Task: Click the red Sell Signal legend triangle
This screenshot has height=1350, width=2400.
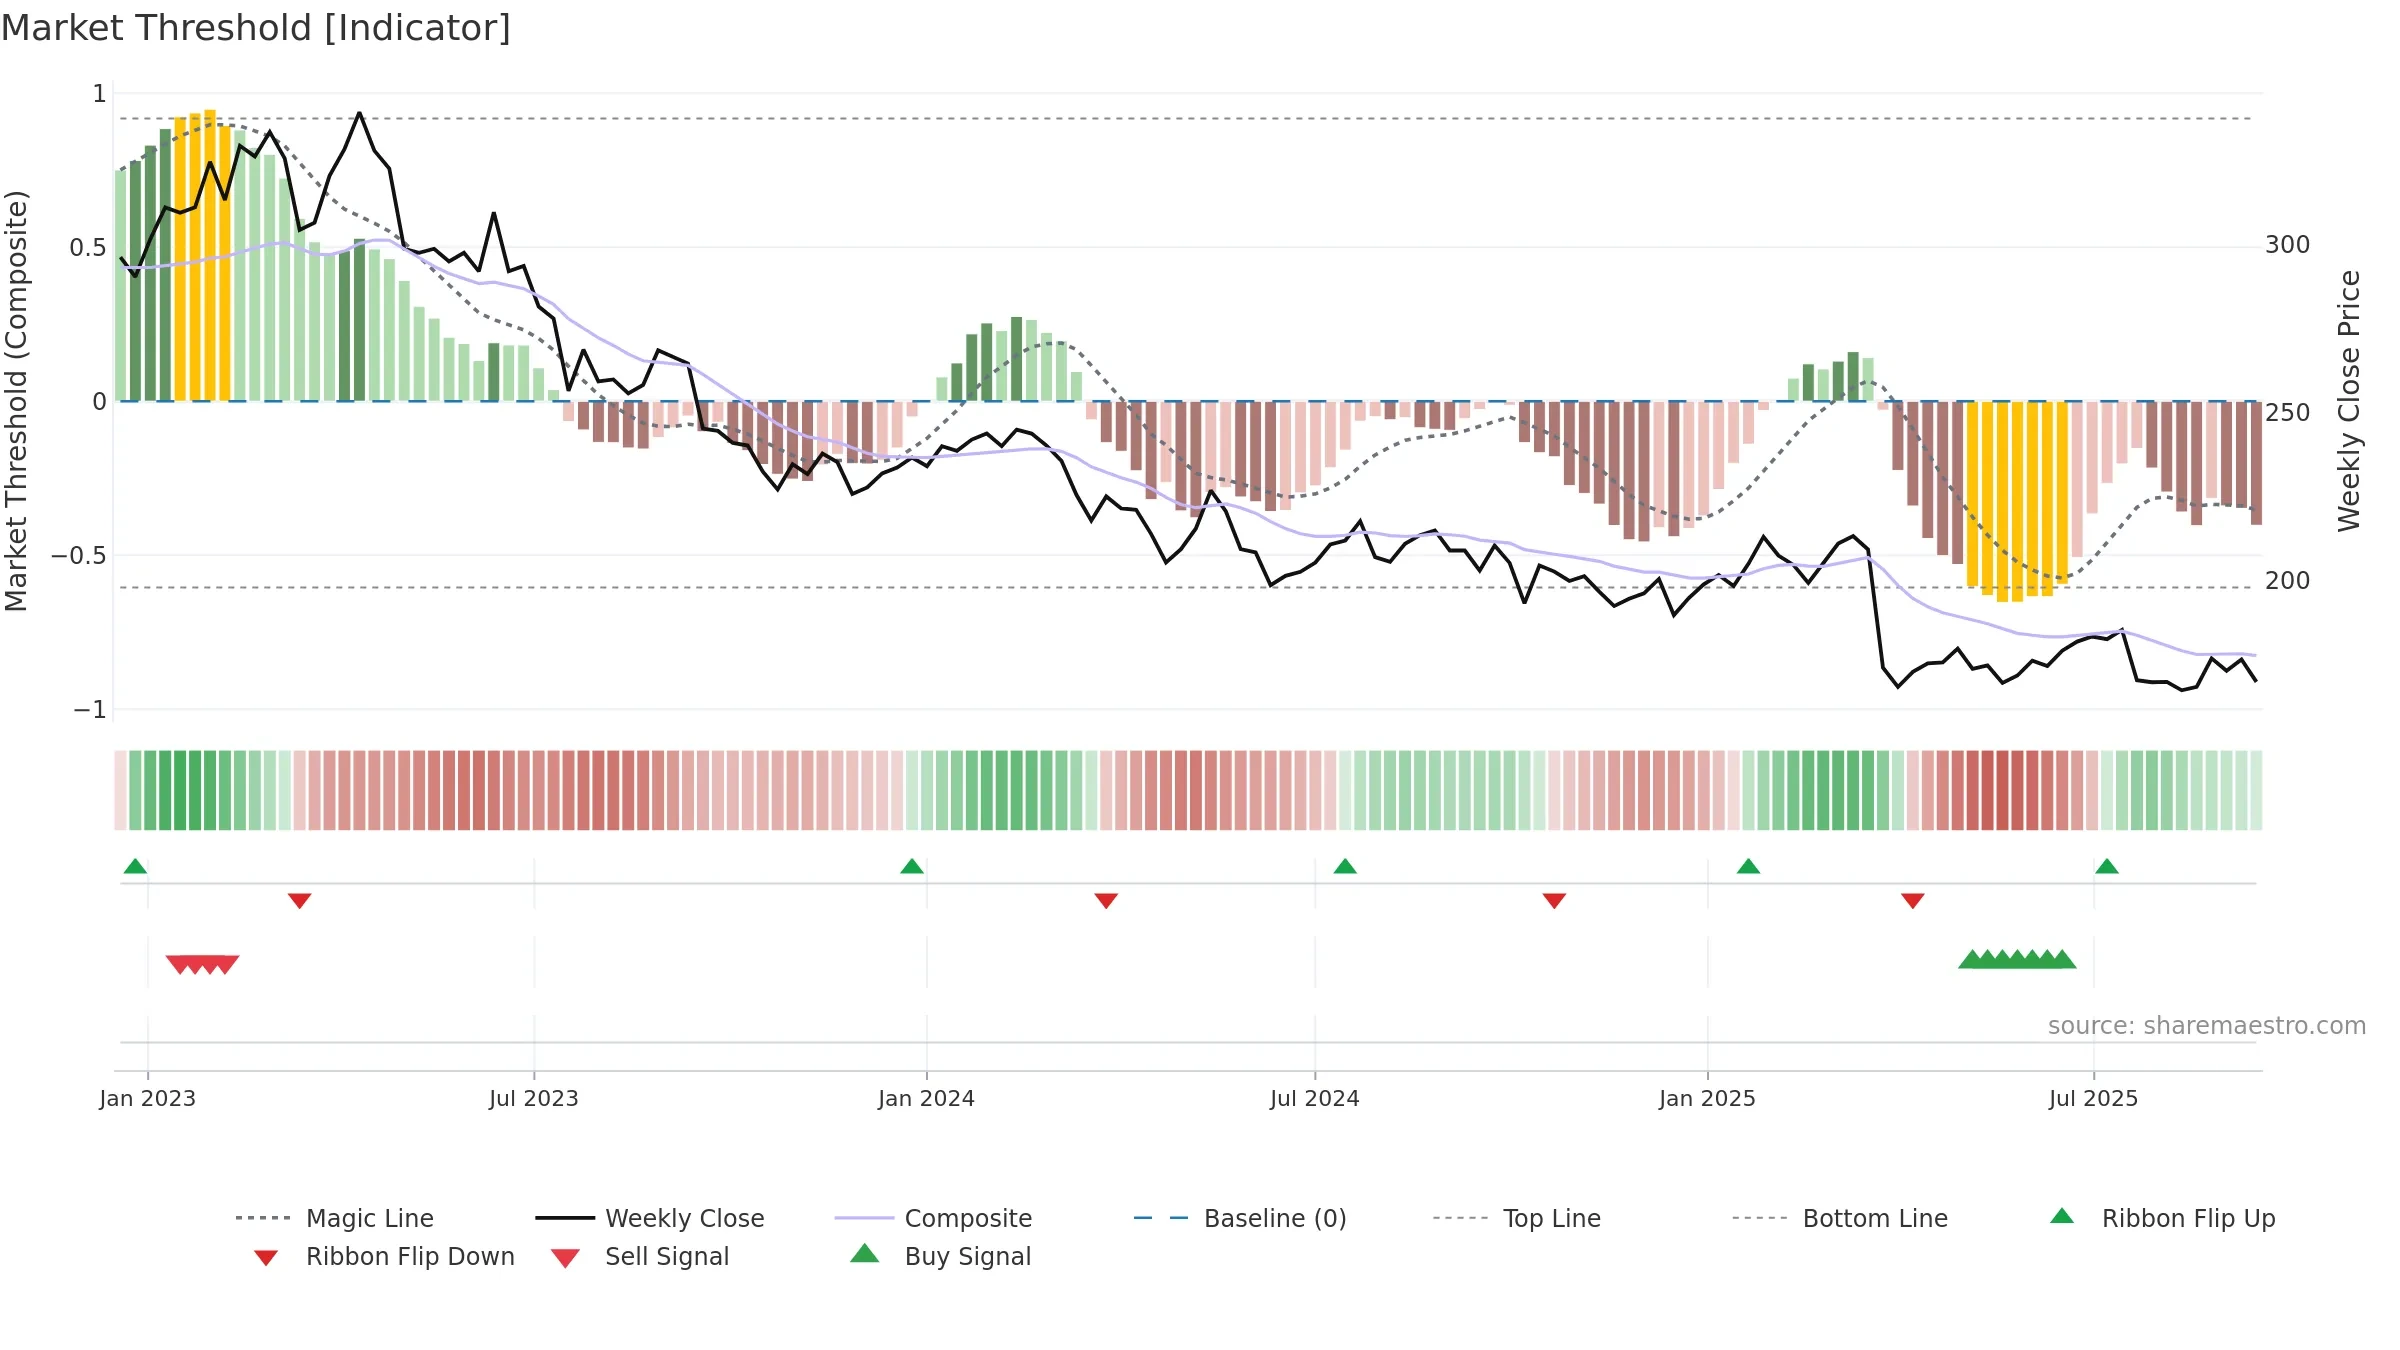Action: pyautogui.click(x=565, y=1258)
